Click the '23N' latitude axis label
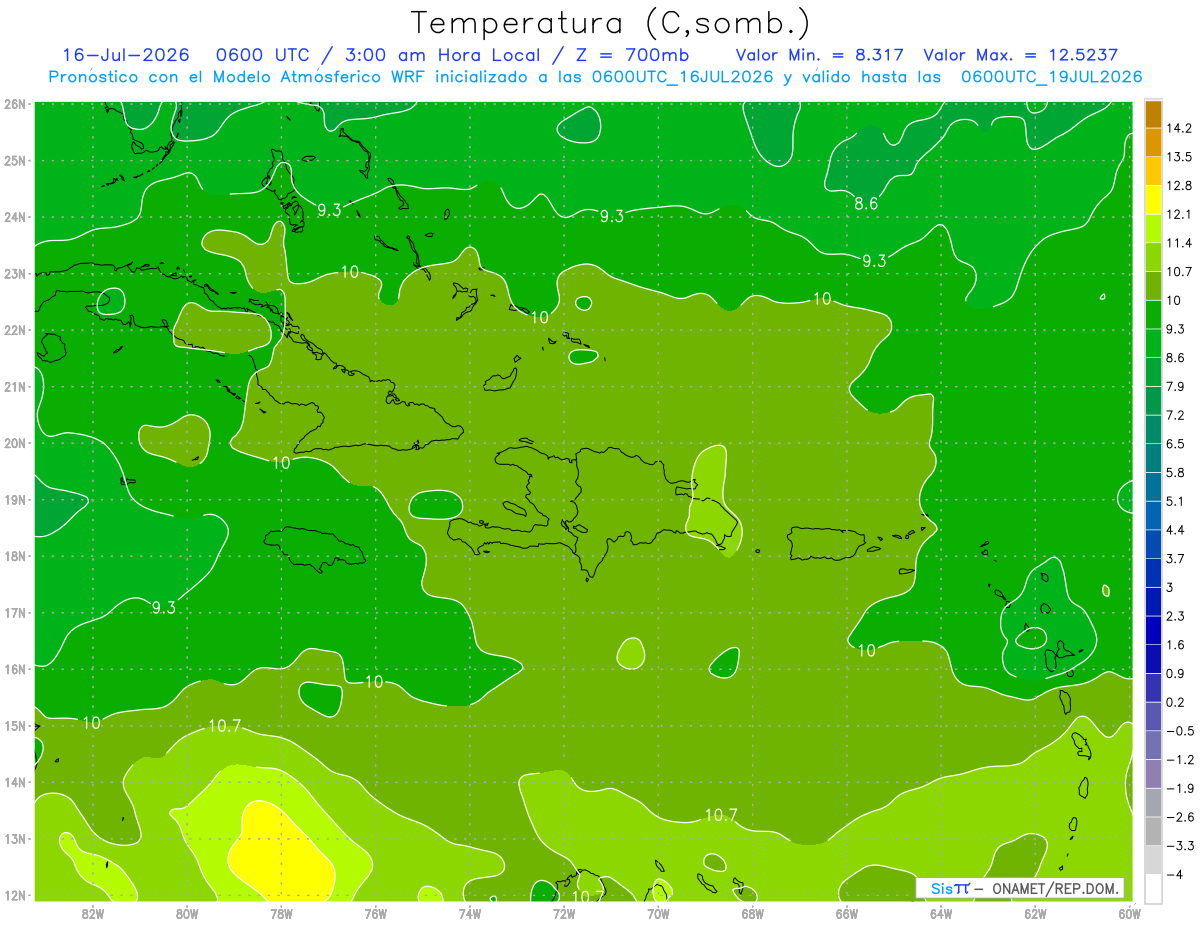The height and width of the screenshot is (927, 1200). click(15, 273)
